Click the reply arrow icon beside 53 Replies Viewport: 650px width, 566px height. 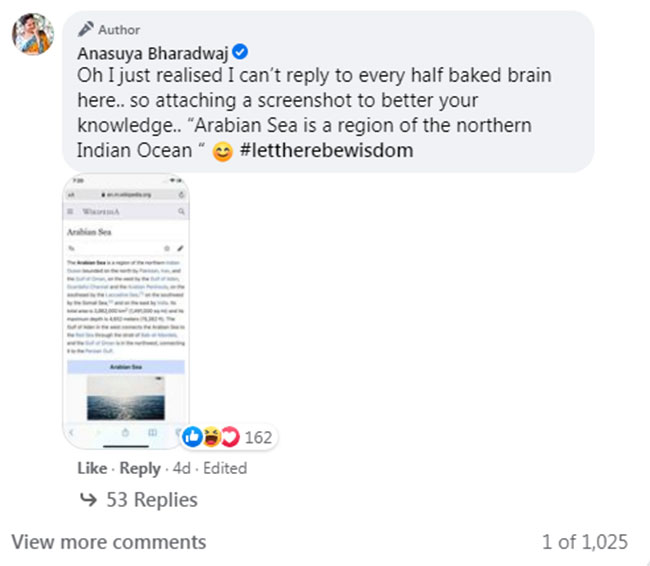pos(88,499)
